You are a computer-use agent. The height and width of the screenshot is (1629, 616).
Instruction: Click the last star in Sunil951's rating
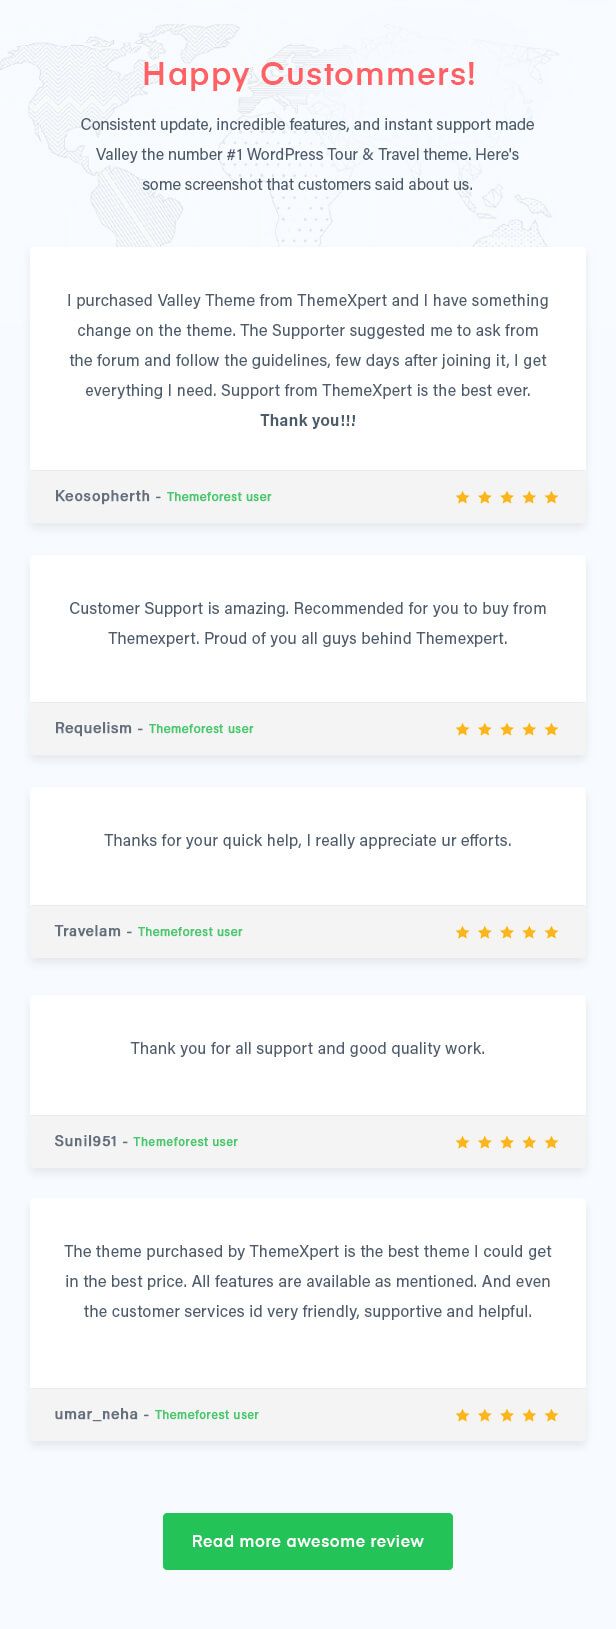pos(551,1141)
